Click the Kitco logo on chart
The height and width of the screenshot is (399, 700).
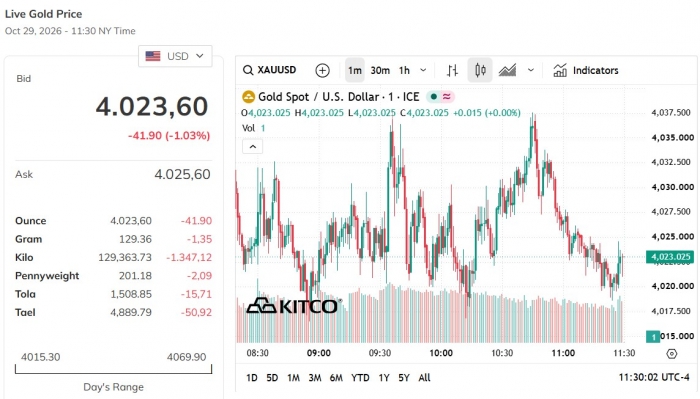[294, 306]
